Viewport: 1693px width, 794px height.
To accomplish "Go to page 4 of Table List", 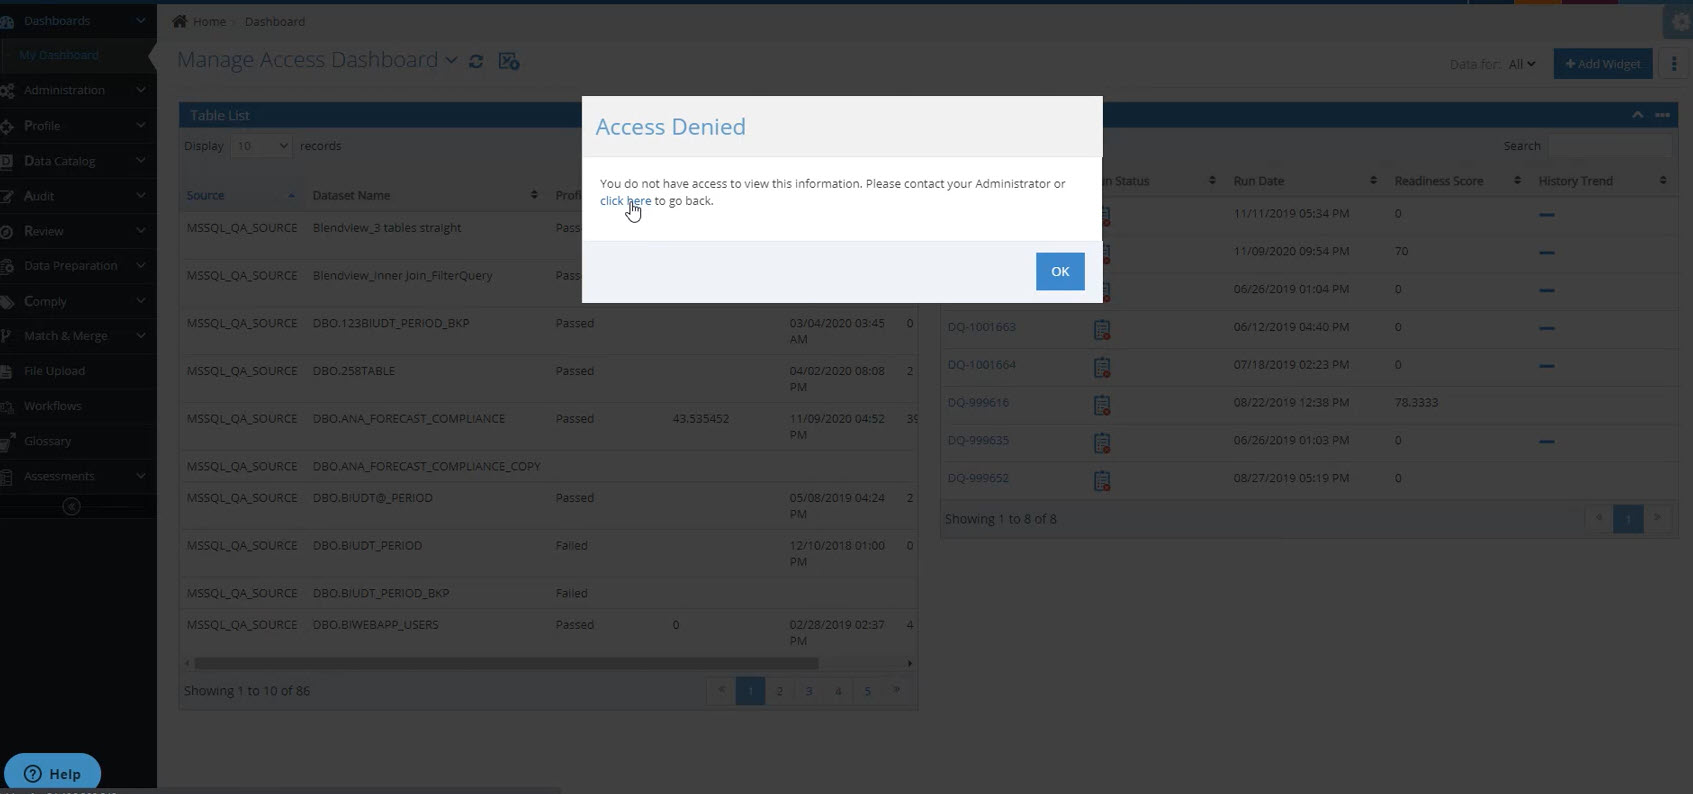I will 838,691.
